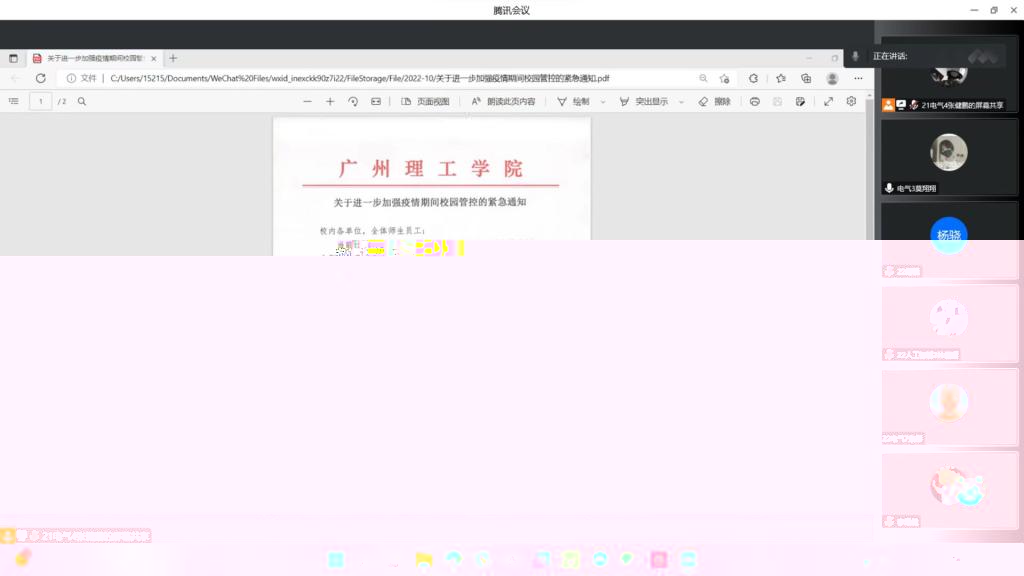Activate the 绘制 draw tool
This screenshot has width=1024, height=576.
573,101
